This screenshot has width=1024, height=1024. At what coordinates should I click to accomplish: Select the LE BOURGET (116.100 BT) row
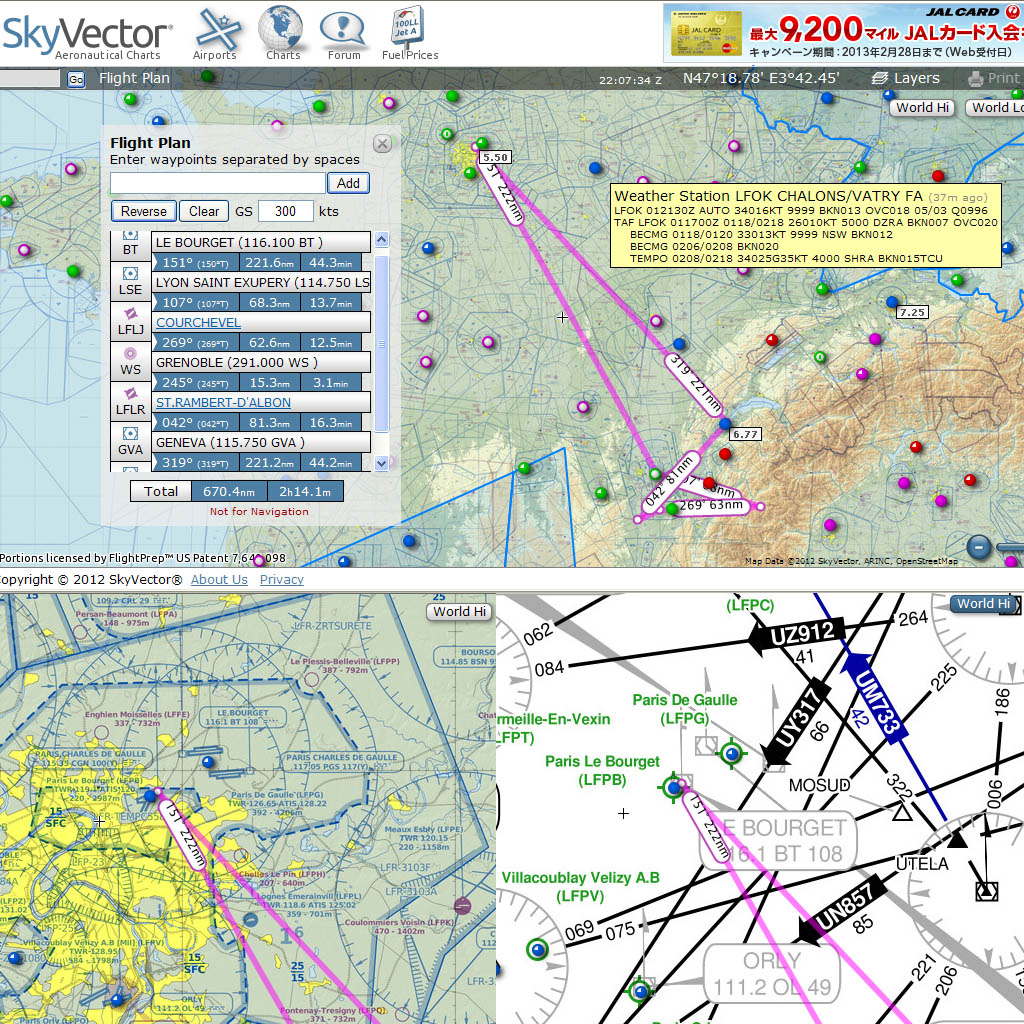pos(261,242)
